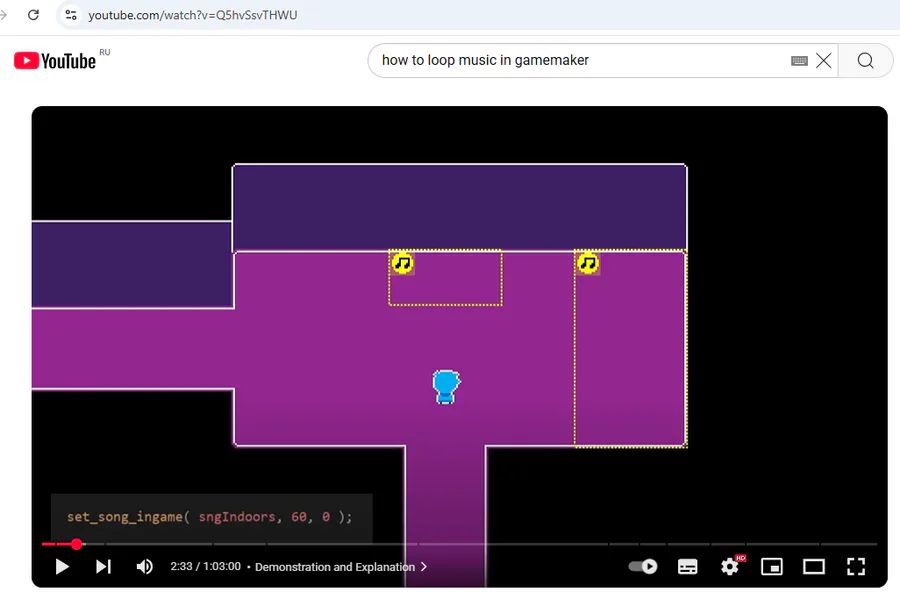Click the set_song_ingame code caption
Screen dimensions: 900x599
210,517
